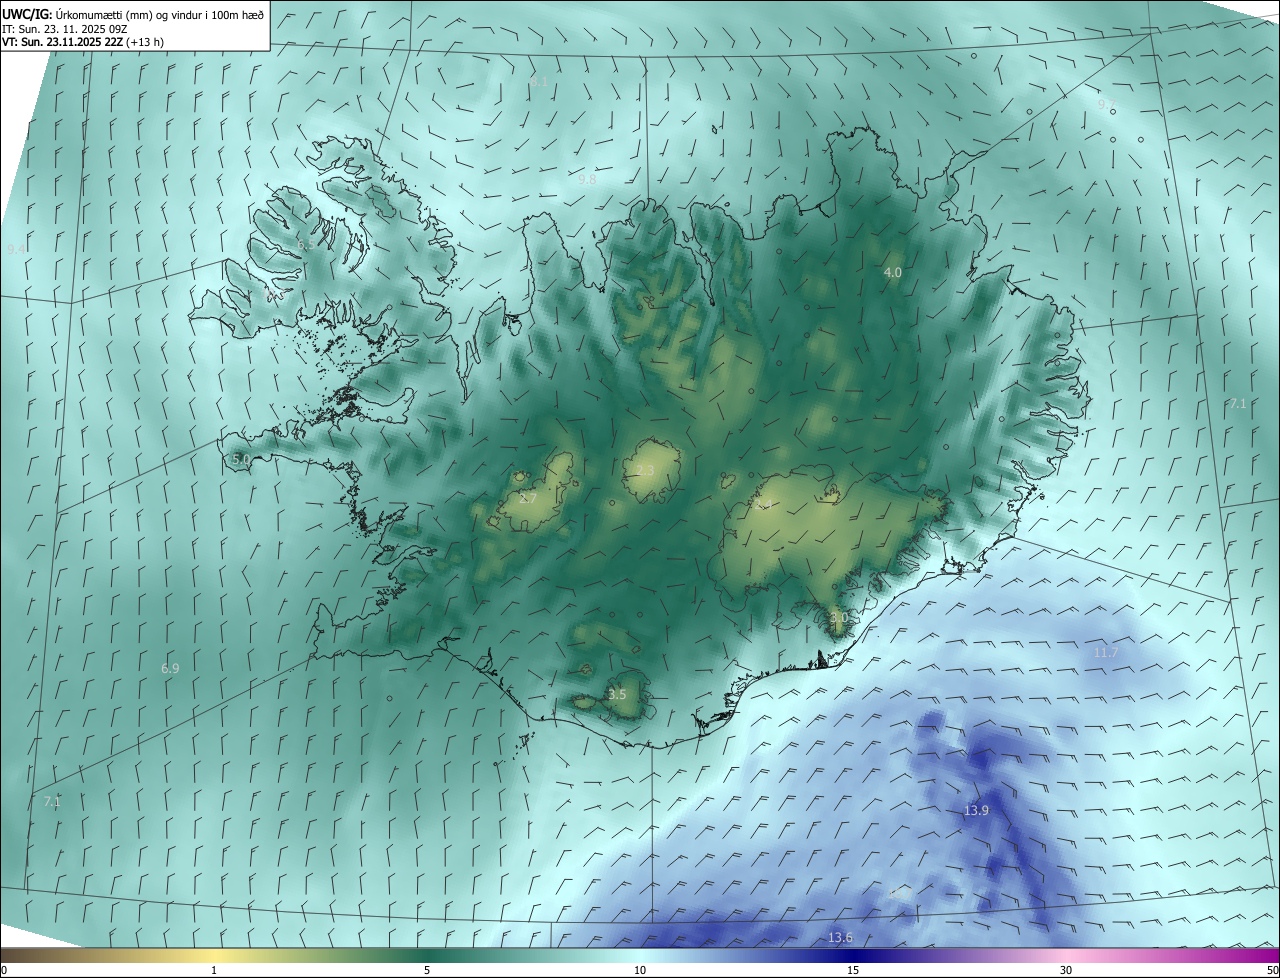The image size is (1280, 978).
Task: Click the 11.7 value label
Action: 1105,652
